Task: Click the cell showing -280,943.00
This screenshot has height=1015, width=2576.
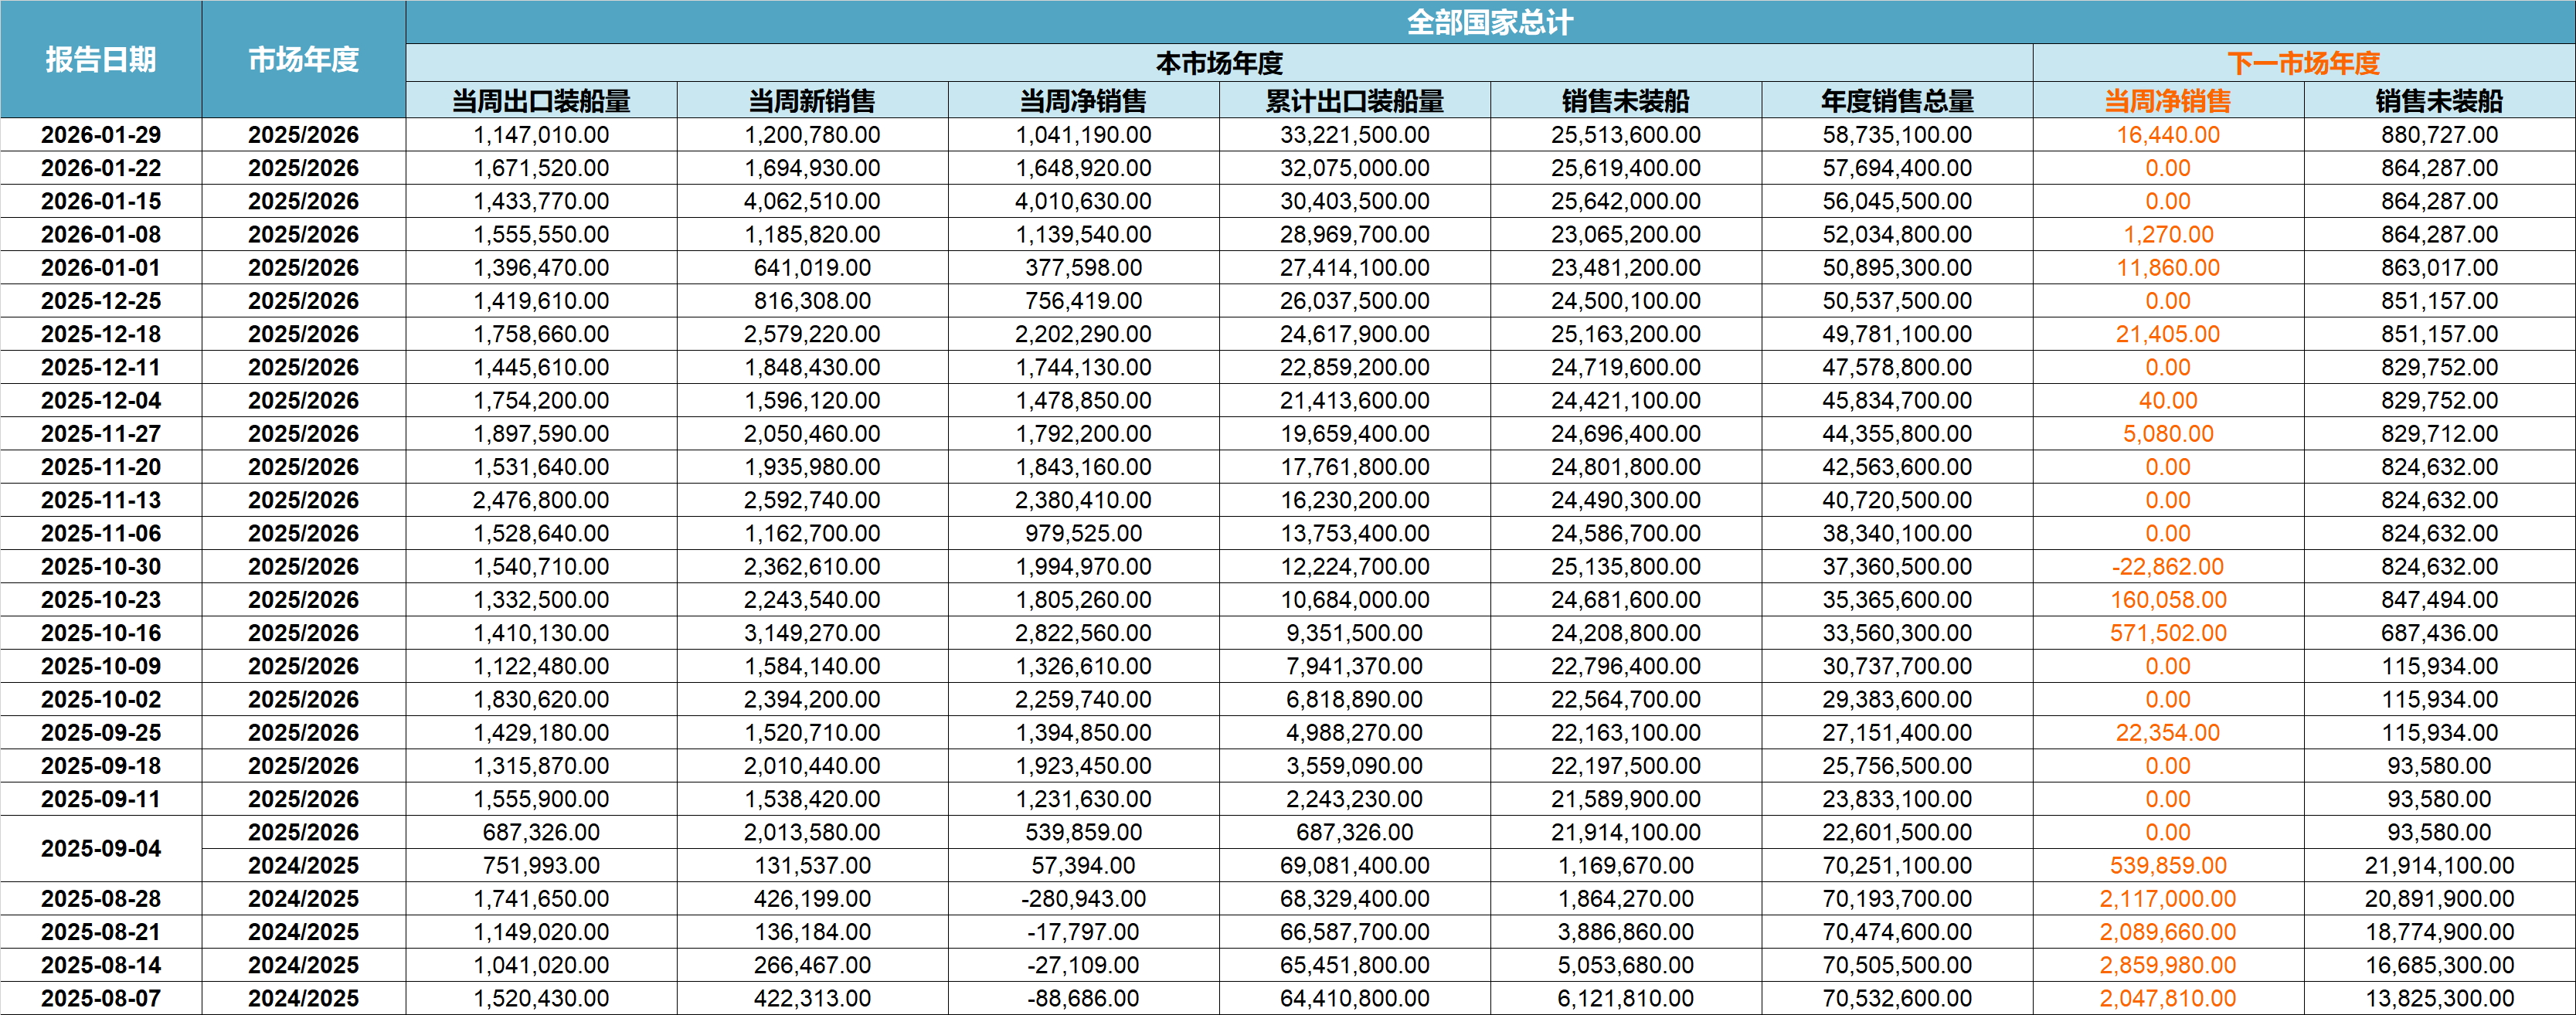Action: click(x=1083, y=899)
